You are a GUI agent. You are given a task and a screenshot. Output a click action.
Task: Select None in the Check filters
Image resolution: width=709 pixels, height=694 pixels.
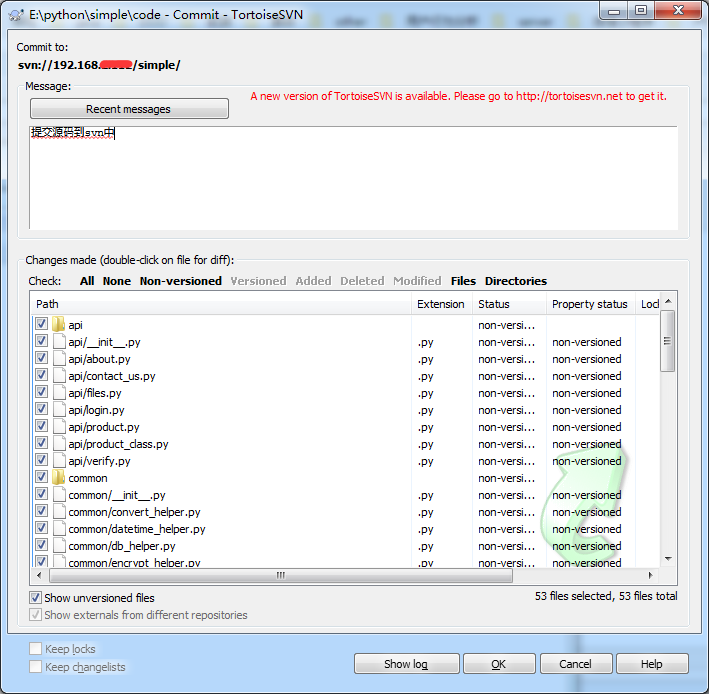[117, 281]
